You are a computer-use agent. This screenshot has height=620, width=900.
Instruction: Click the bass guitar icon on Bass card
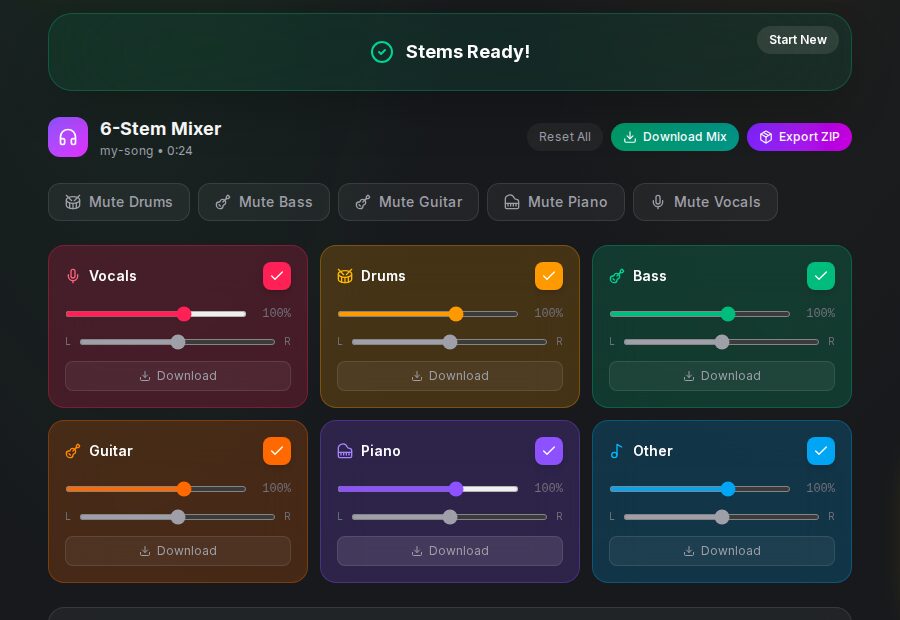[617, 276]
